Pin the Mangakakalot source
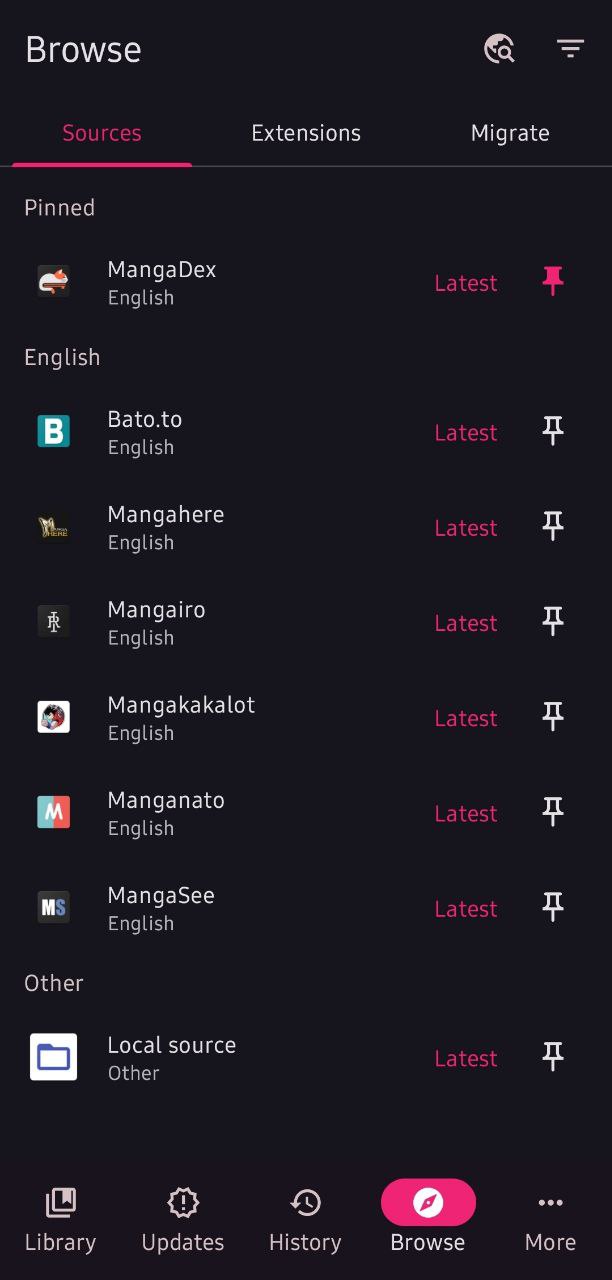 (x=553, y=717)
